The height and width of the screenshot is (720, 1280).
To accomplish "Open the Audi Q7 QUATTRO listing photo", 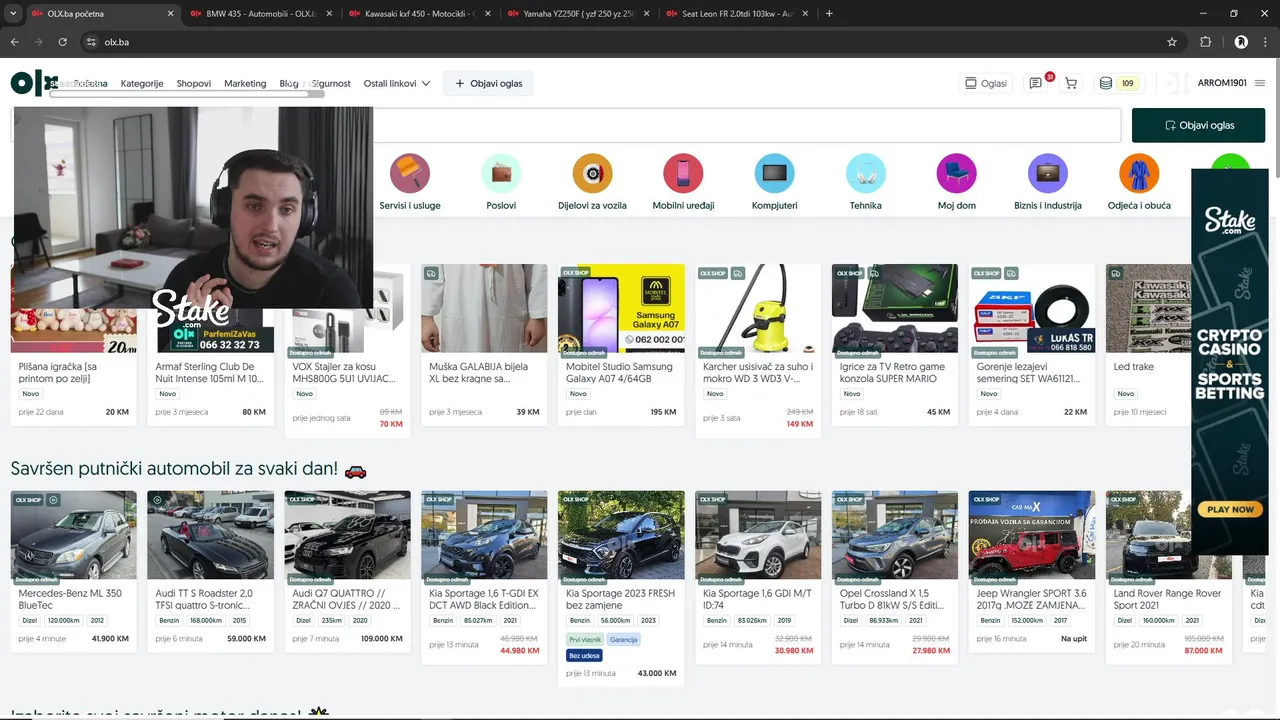I will point(347,535).
